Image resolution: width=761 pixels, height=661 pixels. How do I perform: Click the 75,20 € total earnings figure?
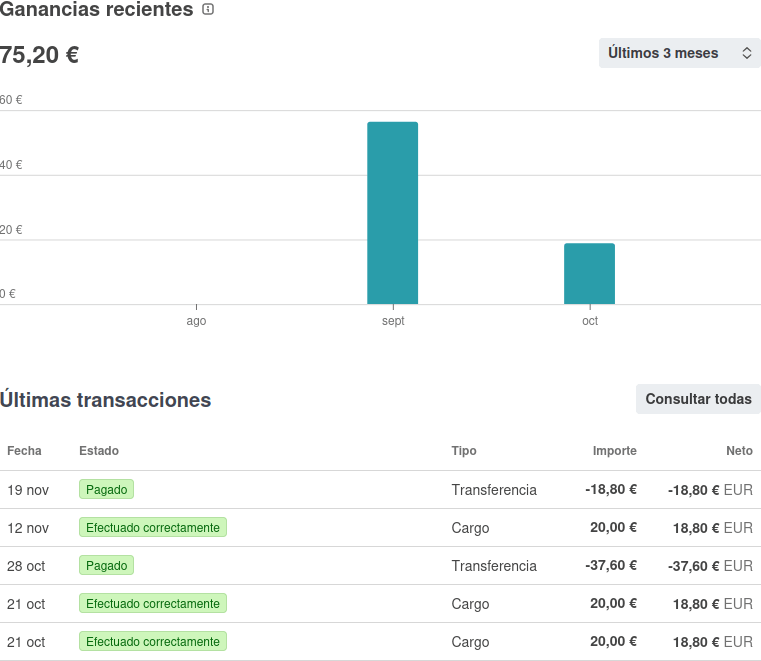click(39, 55)
